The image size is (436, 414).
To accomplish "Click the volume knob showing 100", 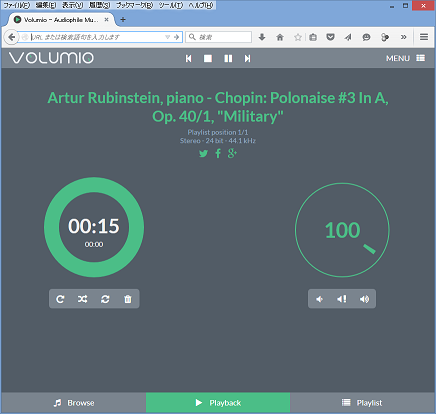I will [x=342, y=230].
